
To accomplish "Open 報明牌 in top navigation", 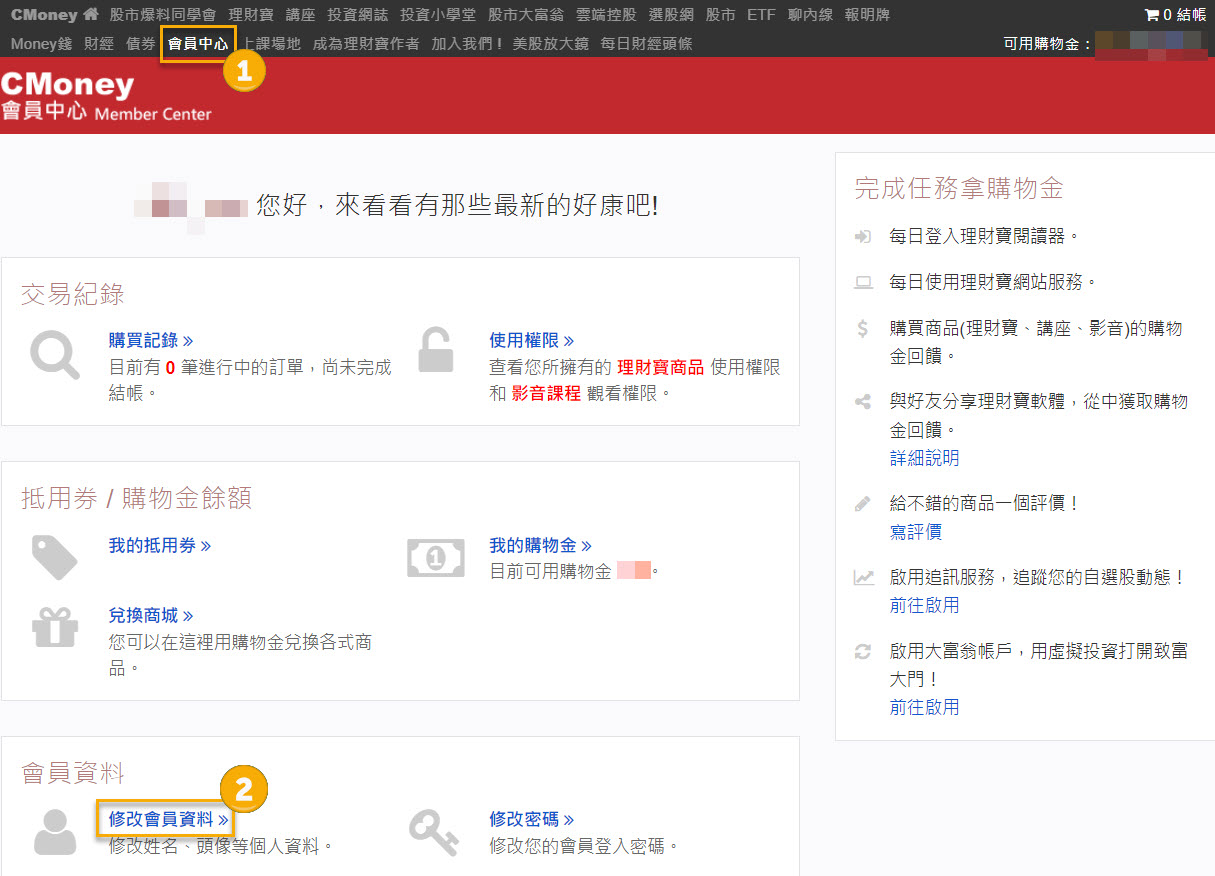I will click(x=867, y=15).
